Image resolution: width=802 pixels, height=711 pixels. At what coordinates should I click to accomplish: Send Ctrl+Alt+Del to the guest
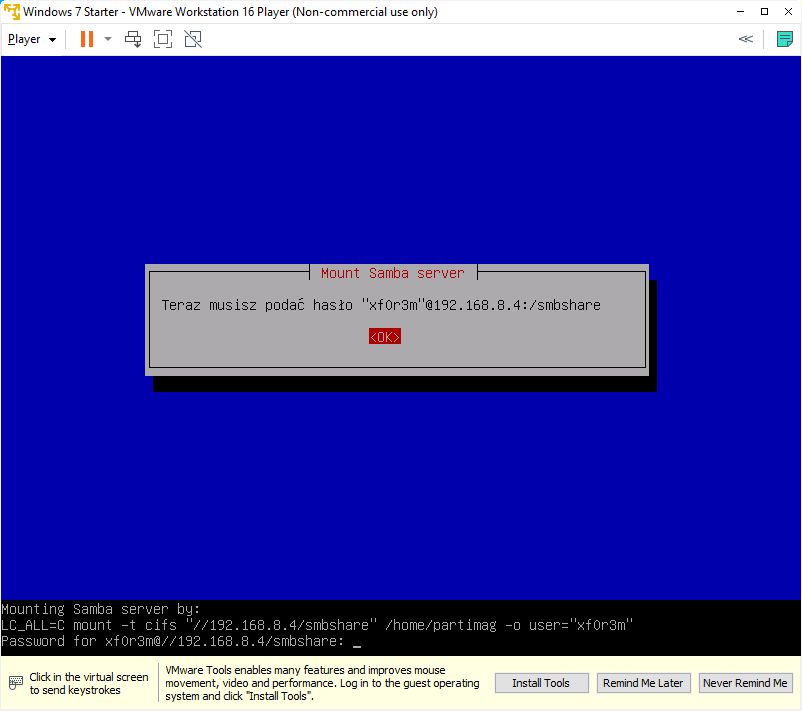point(133,39)
